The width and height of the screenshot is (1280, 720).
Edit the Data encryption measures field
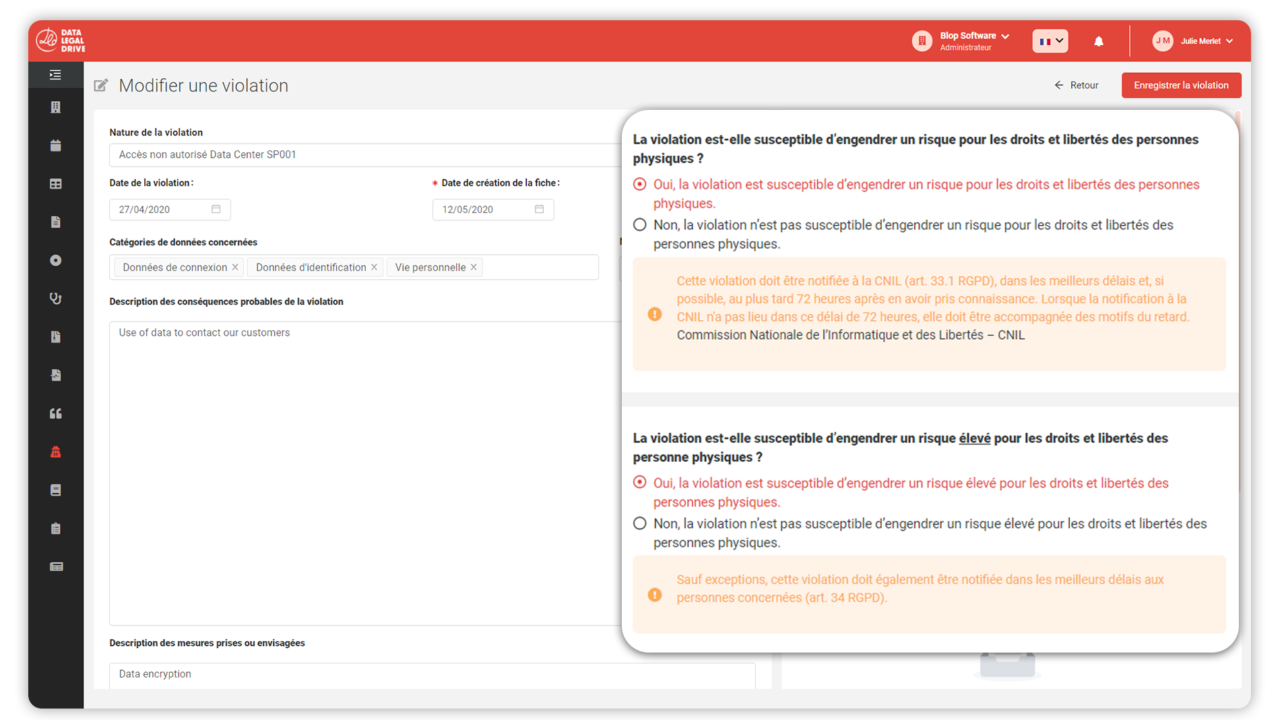432,675
